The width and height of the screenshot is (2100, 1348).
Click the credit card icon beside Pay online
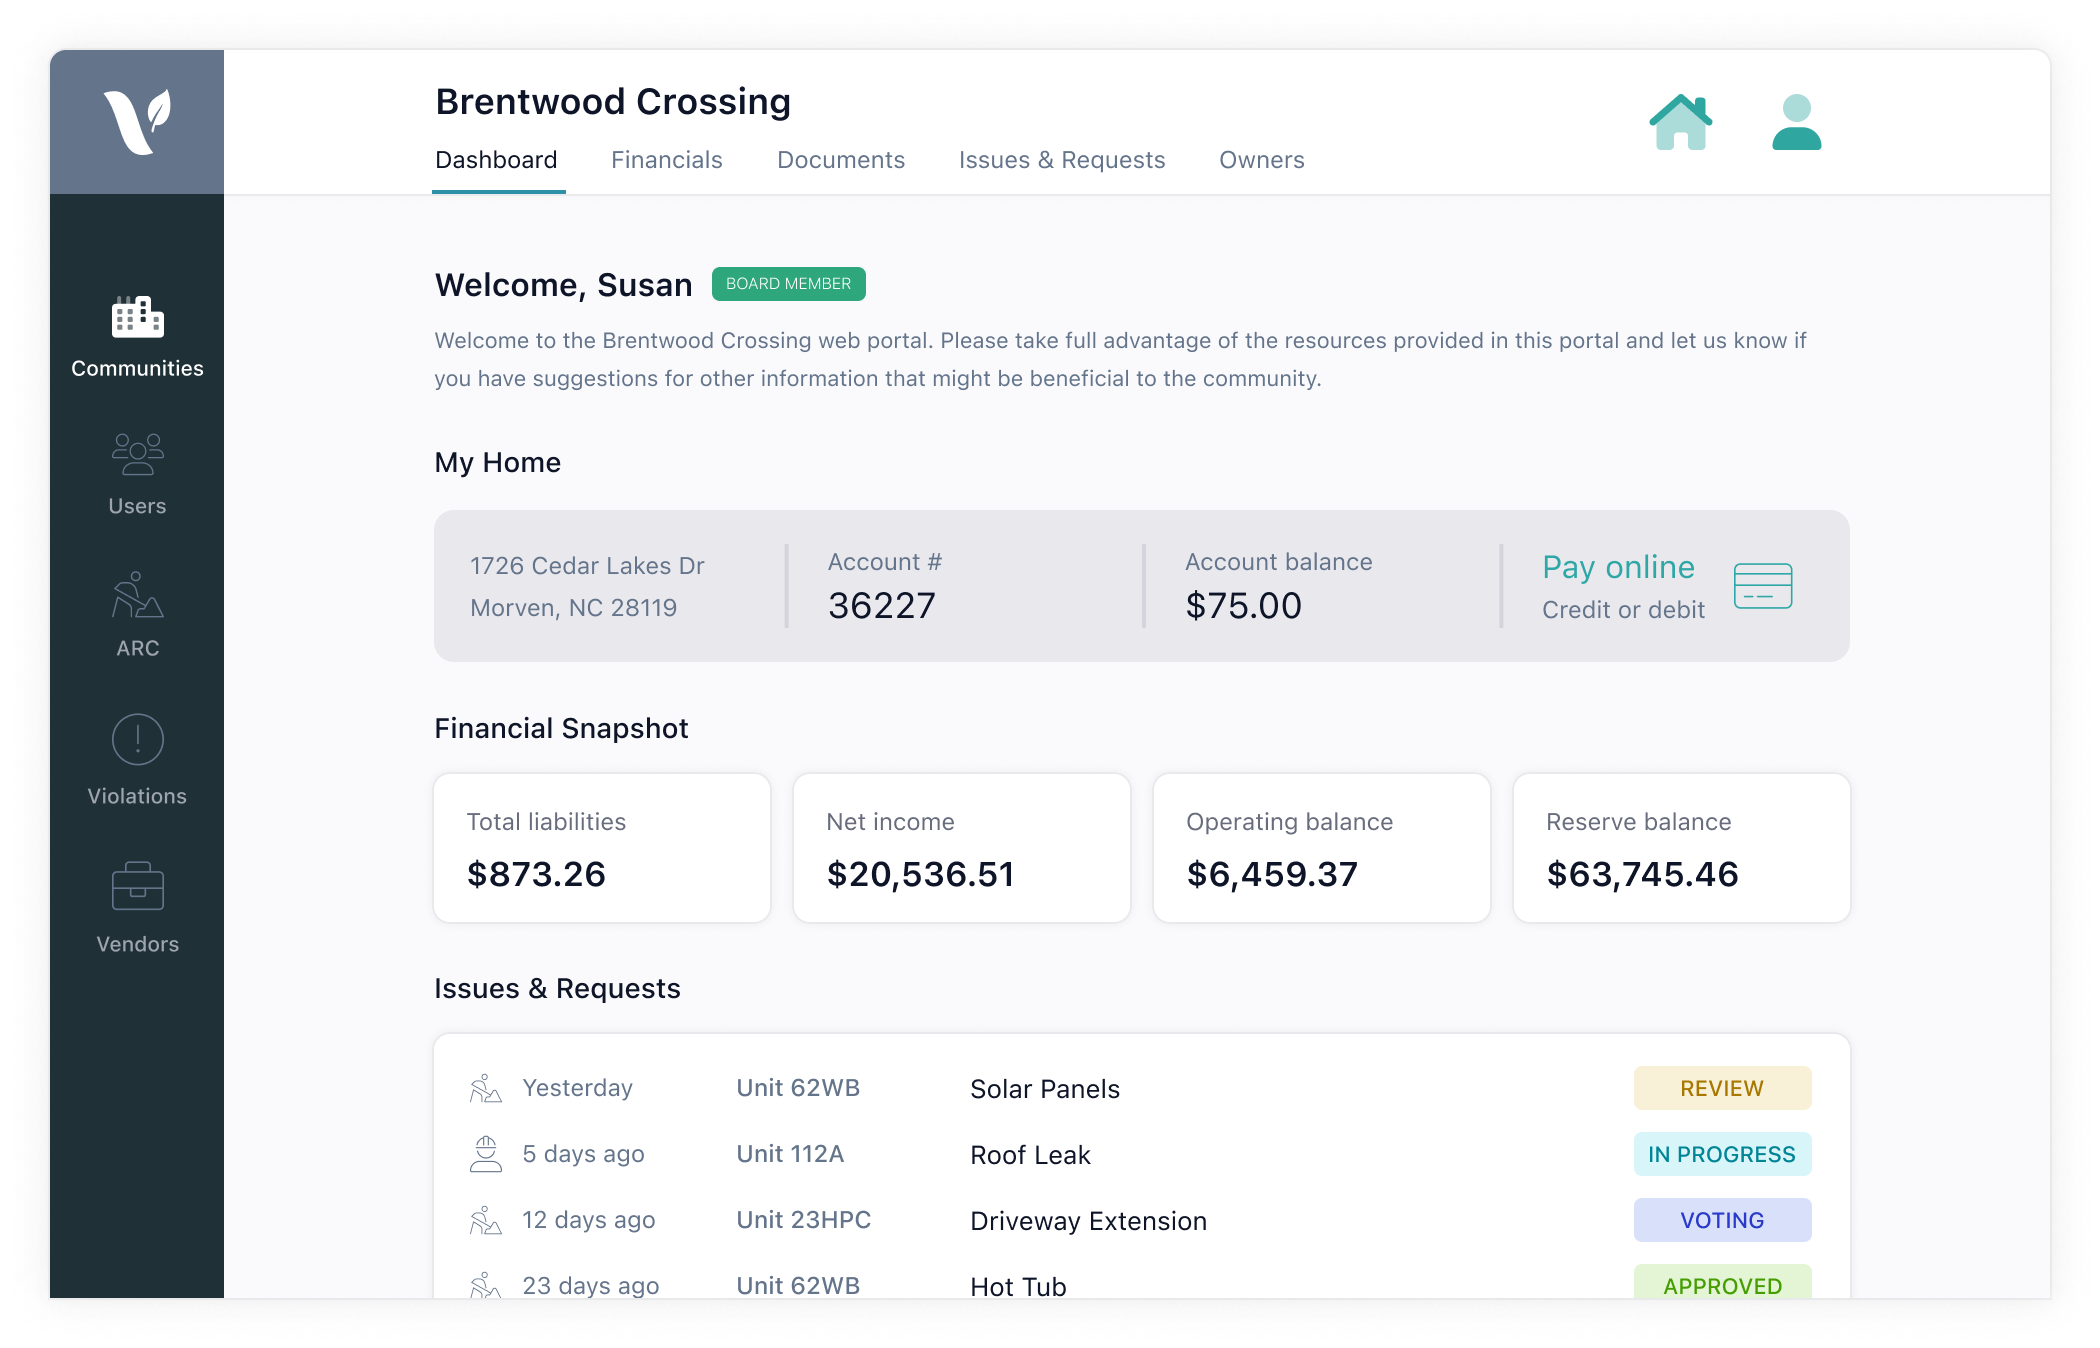click(x=1762, y=585)
